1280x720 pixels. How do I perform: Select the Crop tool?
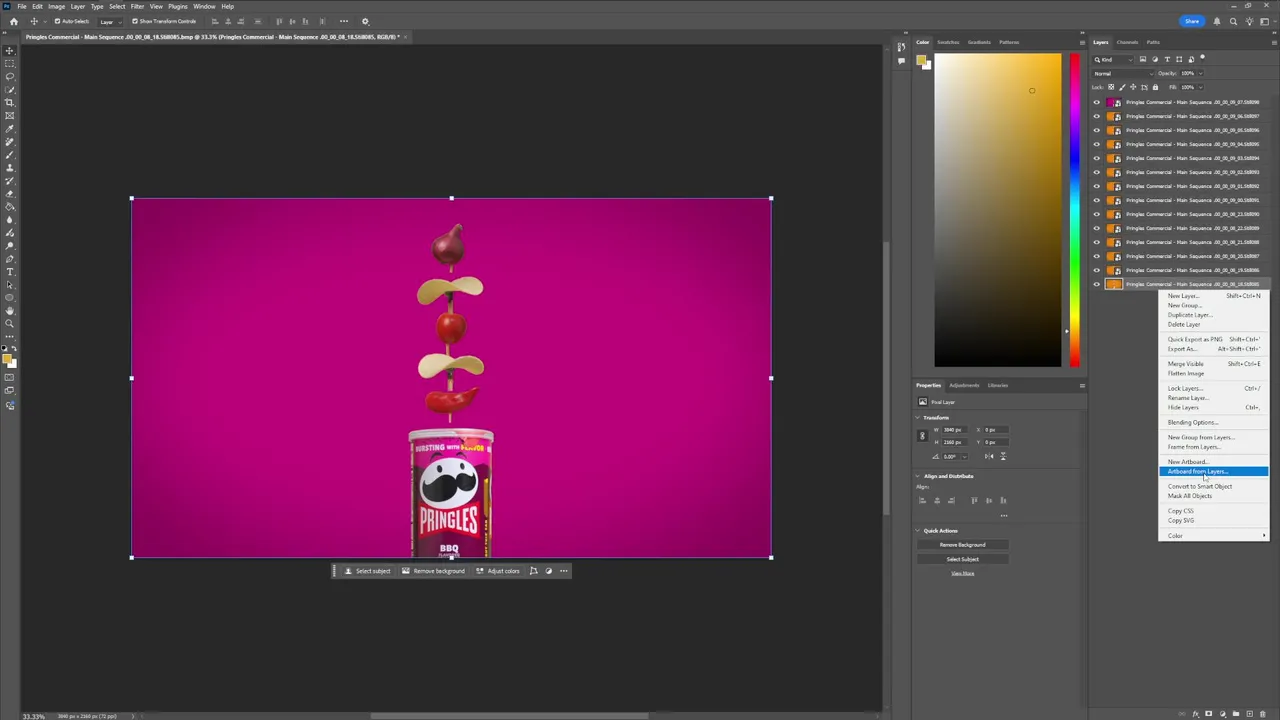tap(10, 102)
